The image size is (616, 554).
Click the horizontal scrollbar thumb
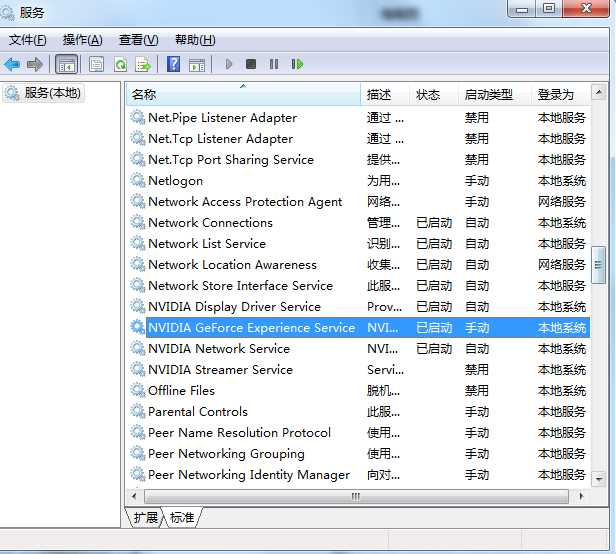click(x=356, y=496)
